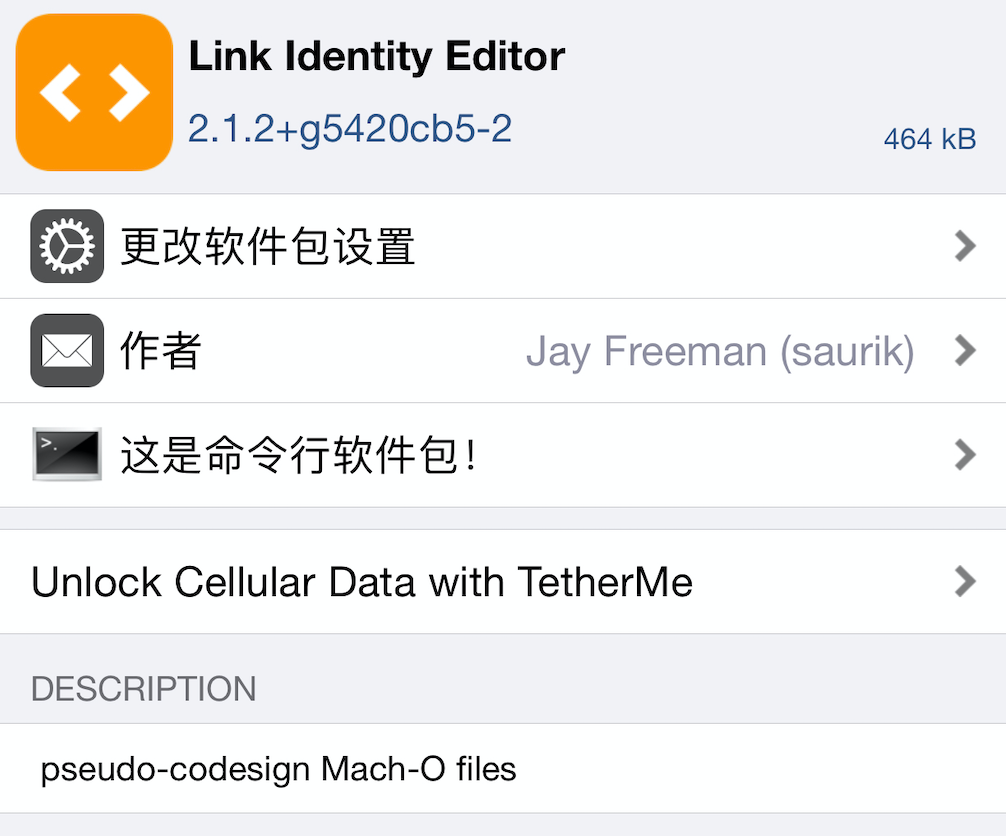Tap the version number 2.1.2+g5420cb5-2
1006x836 pixels.
pyautogui.click(x=350, y=129)
